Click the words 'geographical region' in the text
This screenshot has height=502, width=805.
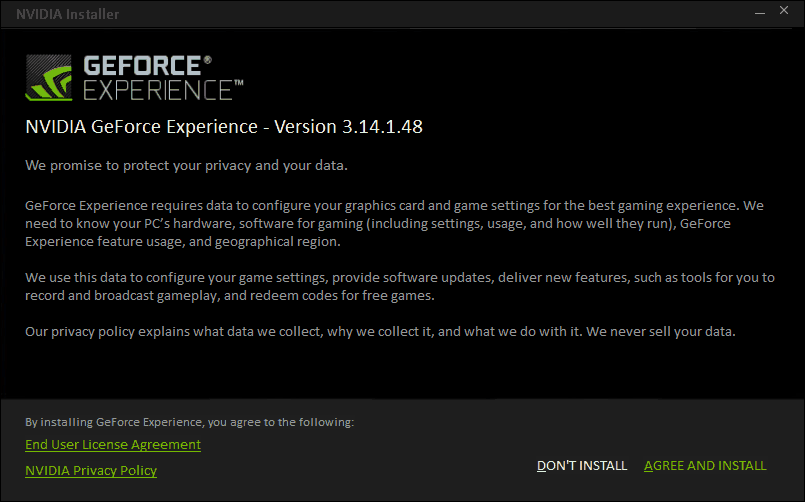click(x=277, y=242)
